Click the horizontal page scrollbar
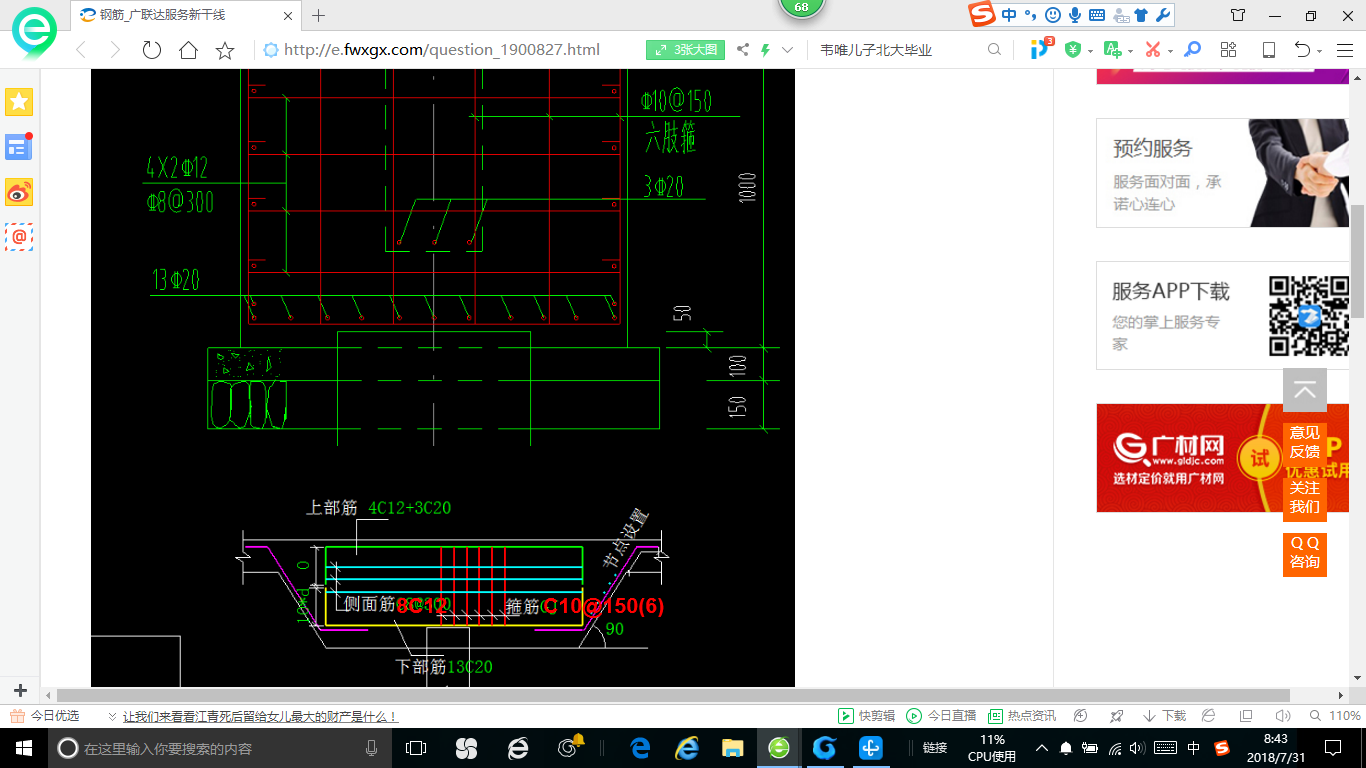Image resolution: width=1366 pixels, height=768 pixels. pos(673,695)
